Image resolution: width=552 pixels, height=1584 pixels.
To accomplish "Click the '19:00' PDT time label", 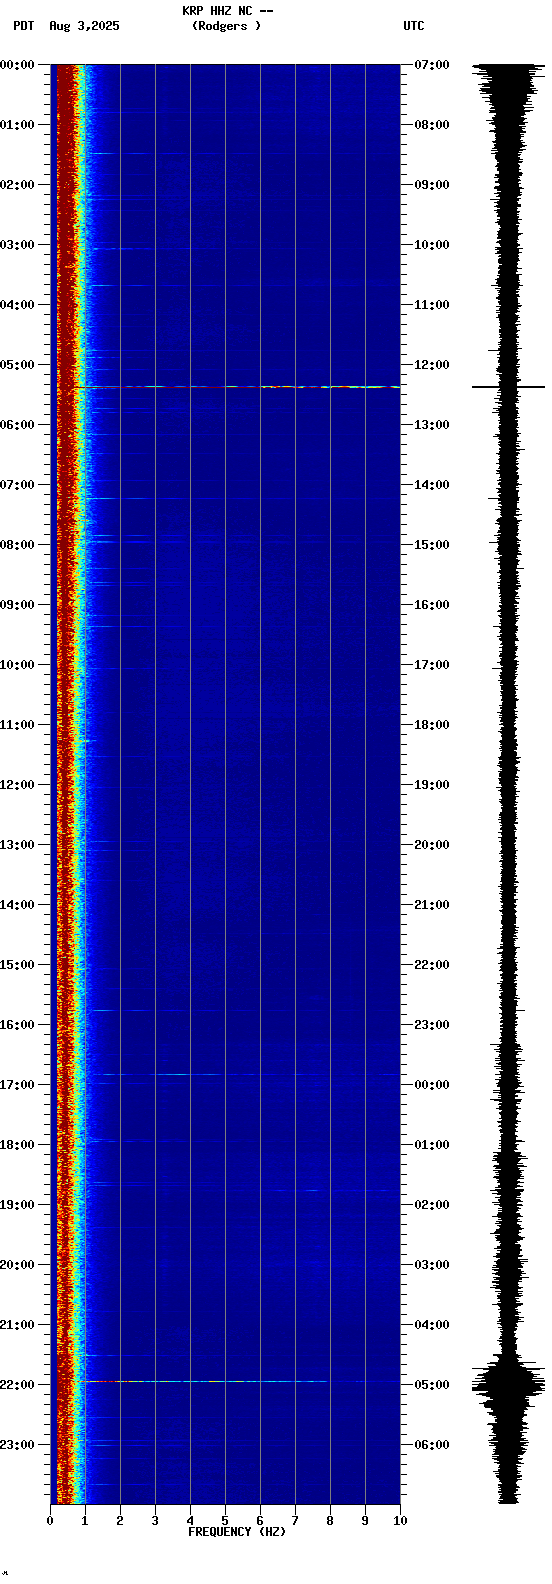I will point(17,1205).
